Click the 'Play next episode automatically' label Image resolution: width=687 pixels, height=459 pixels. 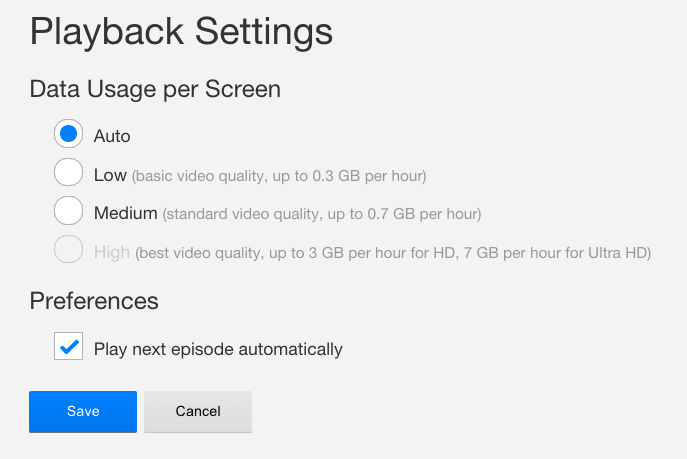click(x=218, y=349)
